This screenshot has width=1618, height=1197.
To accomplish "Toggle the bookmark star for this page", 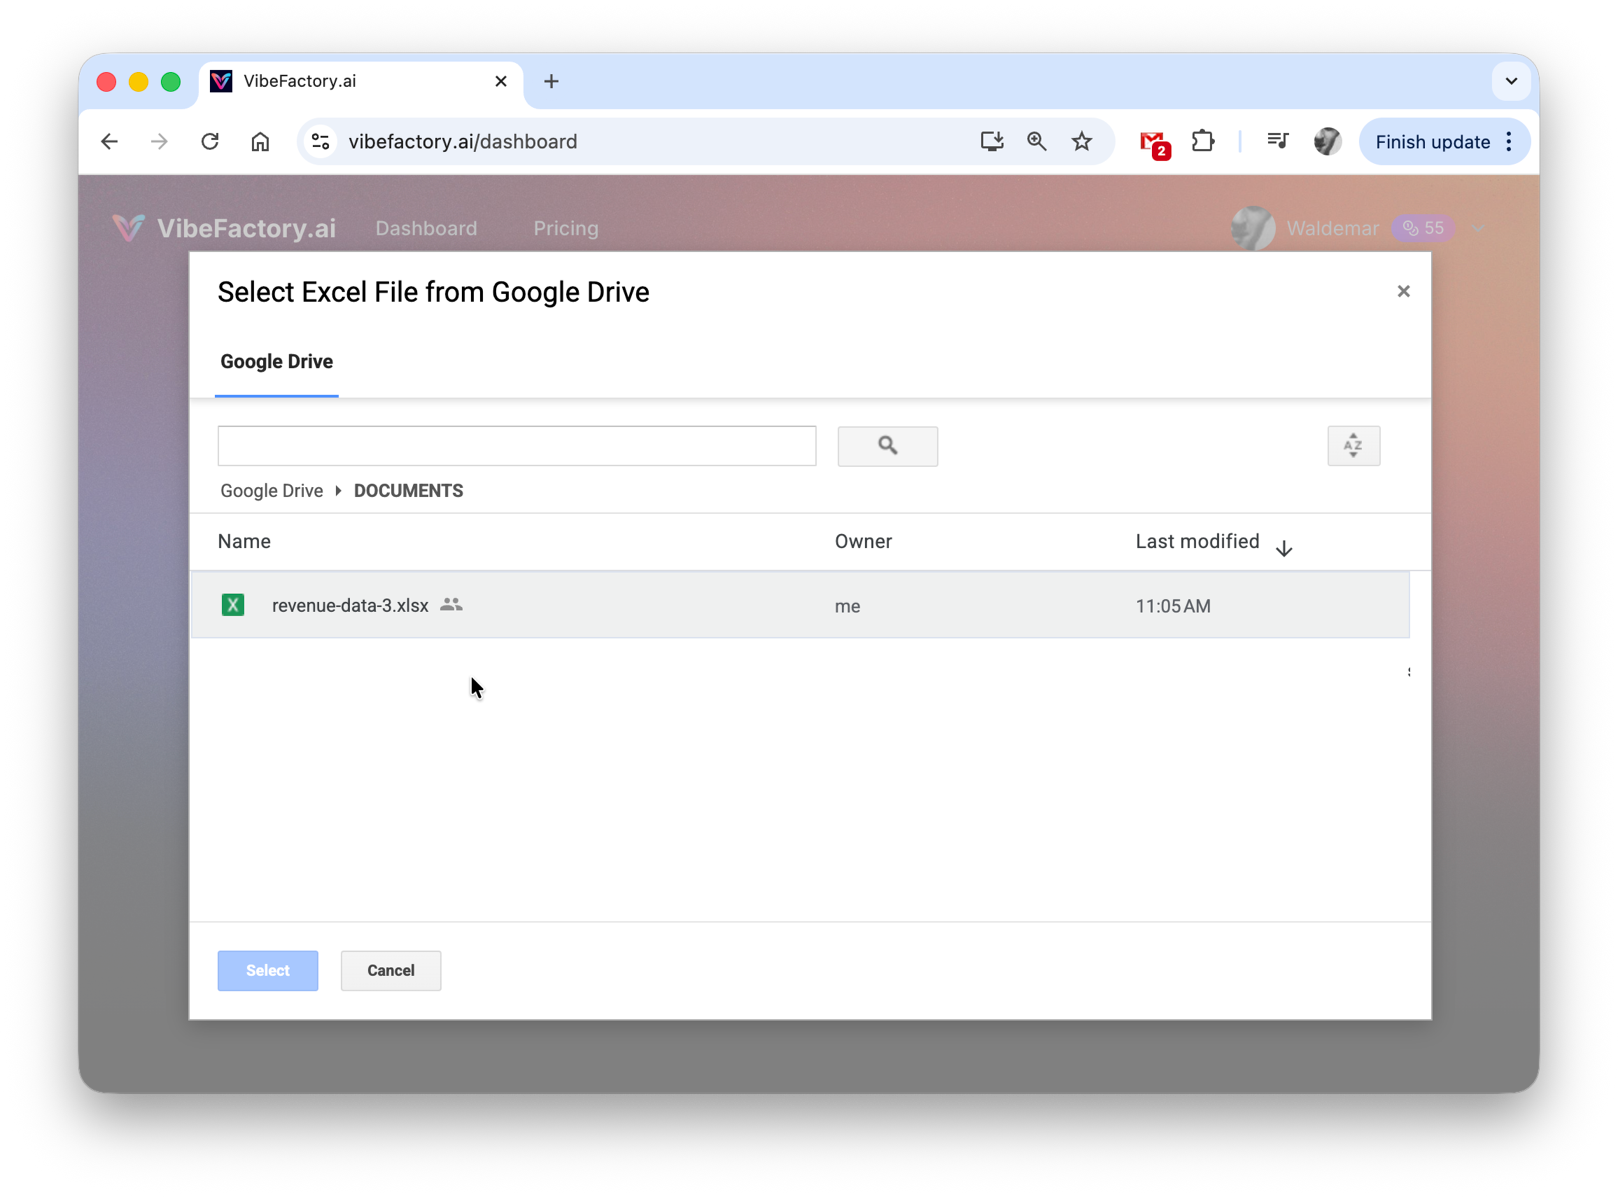I will click(1082, 141).
